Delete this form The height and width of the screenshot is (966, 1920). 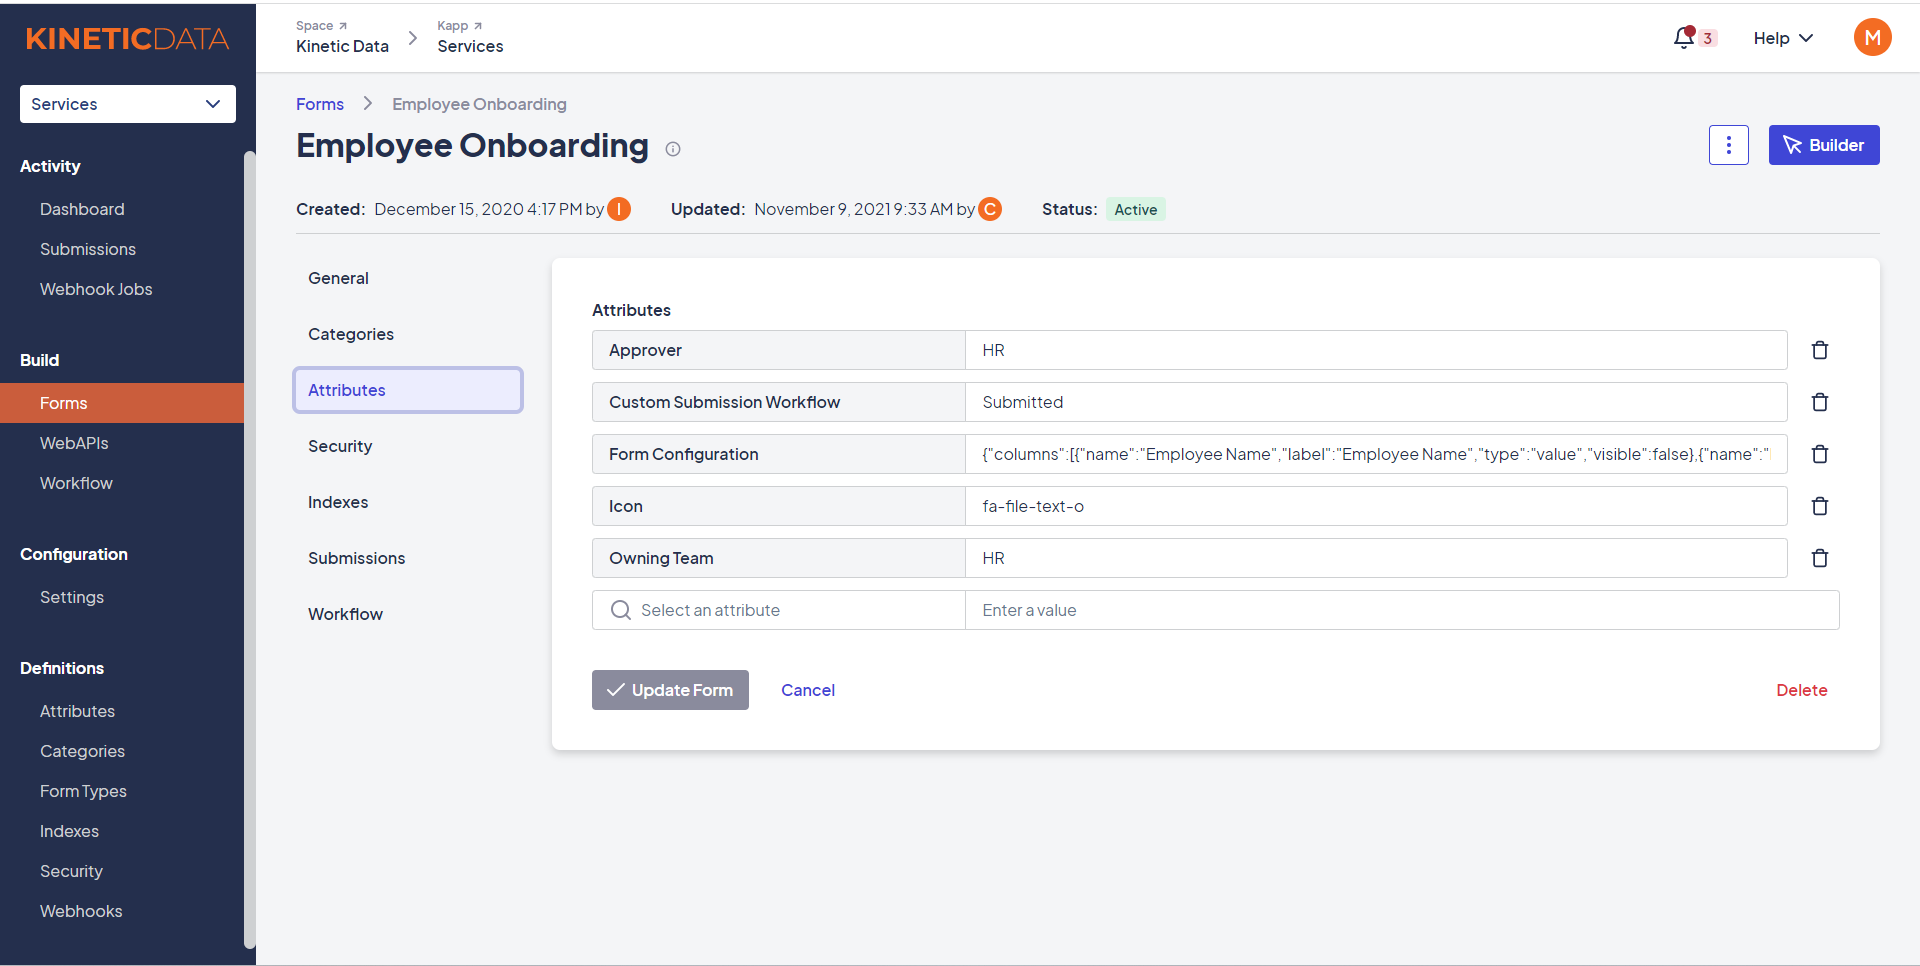1802,690
